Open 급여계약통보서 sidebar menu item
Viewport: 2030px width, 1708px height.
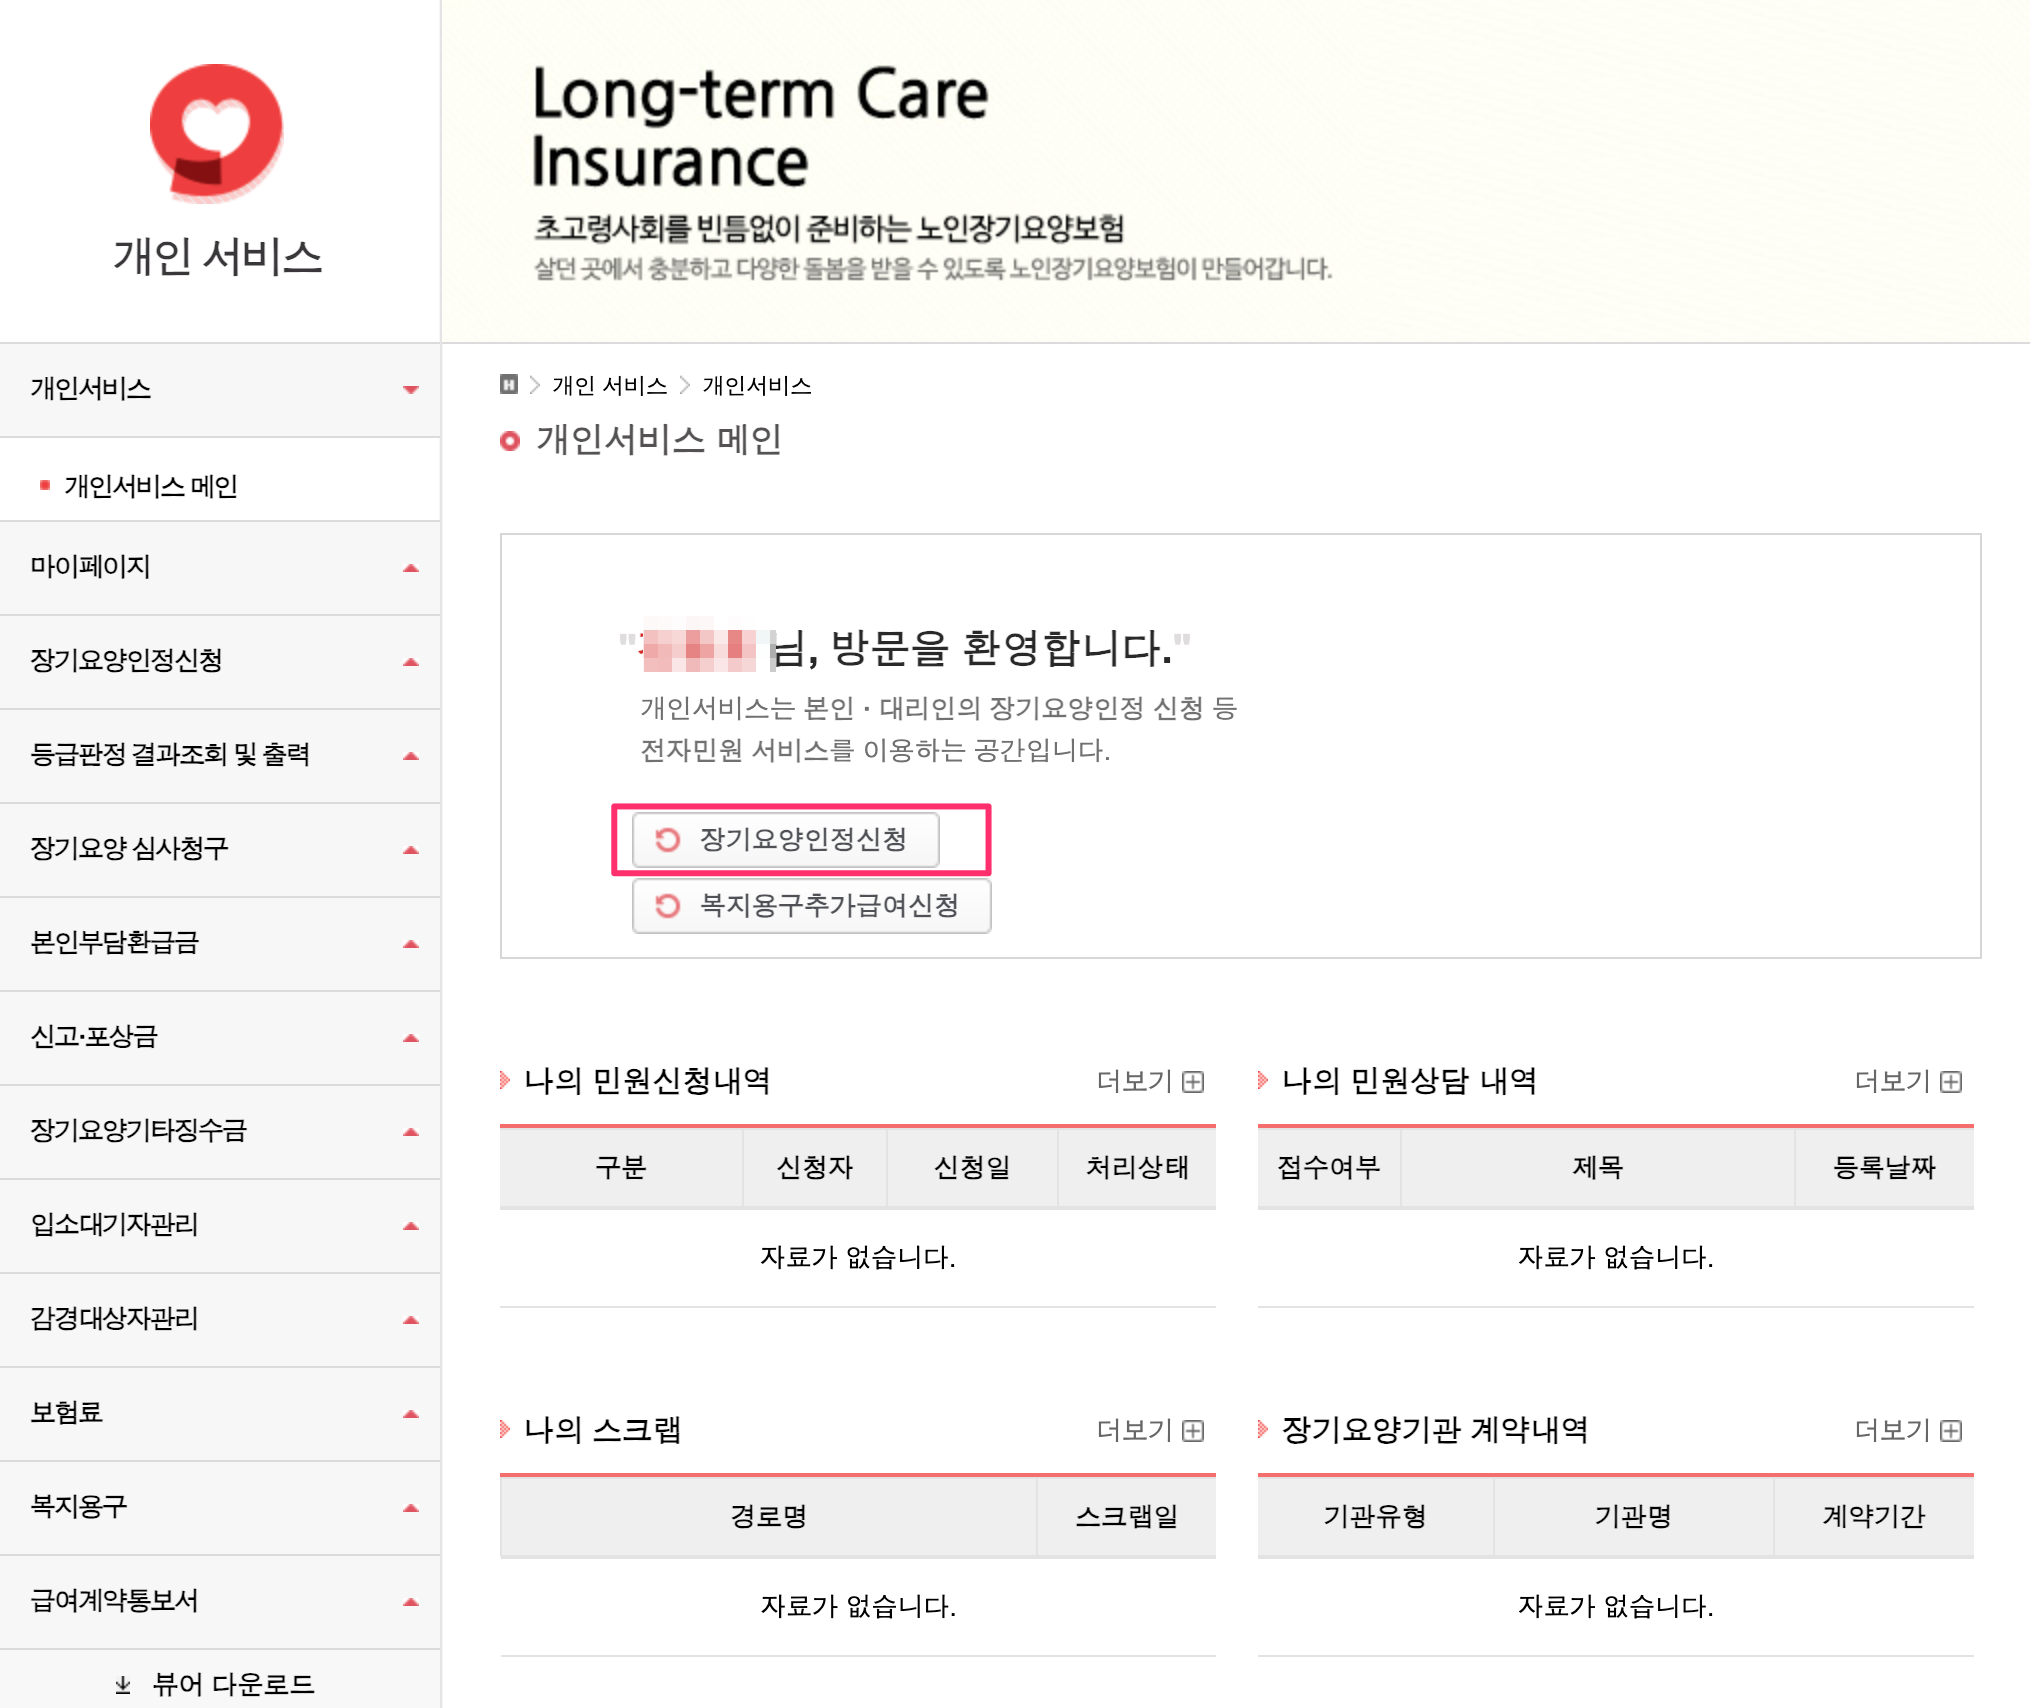click(x=115, y=1601)
